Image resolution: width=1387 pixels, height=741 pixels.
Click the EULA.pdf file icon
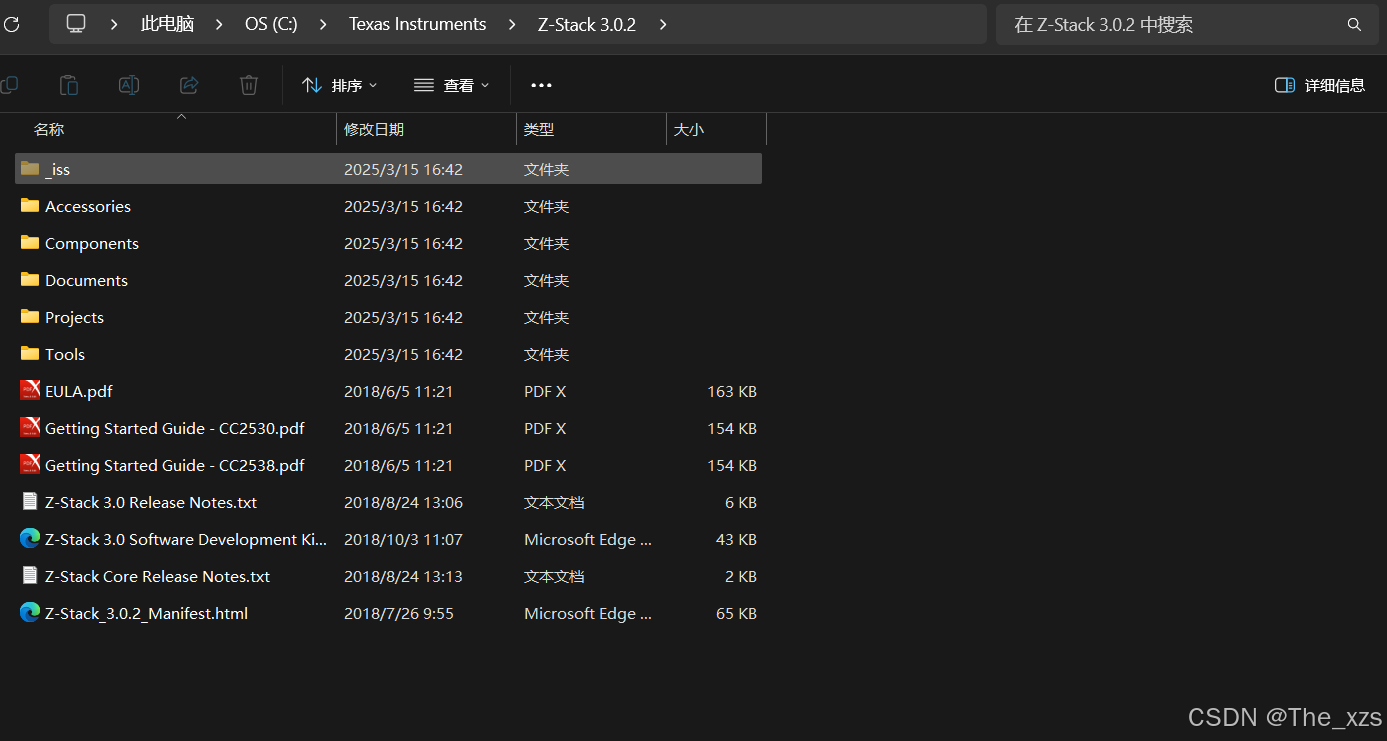tap(30, 390)
